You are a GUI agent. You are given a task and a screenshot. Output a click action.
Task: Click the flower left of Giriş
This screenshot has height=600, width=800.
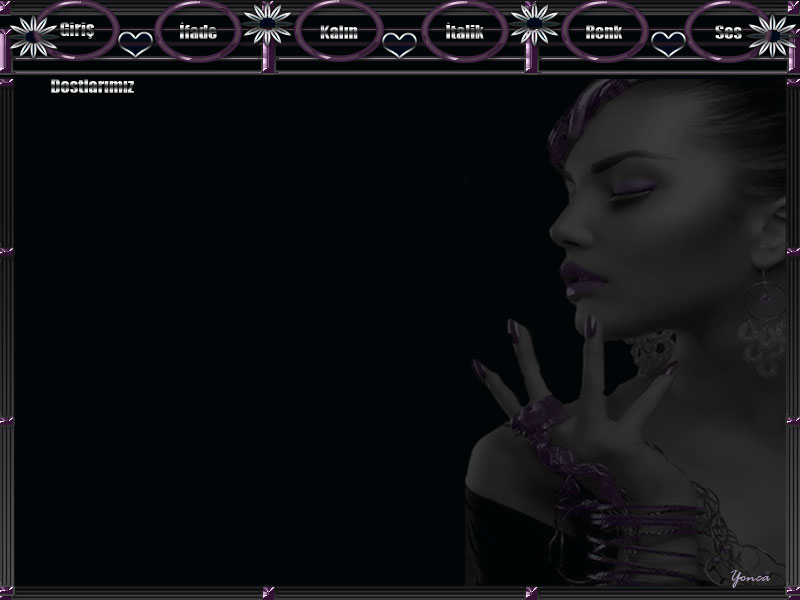32,36
